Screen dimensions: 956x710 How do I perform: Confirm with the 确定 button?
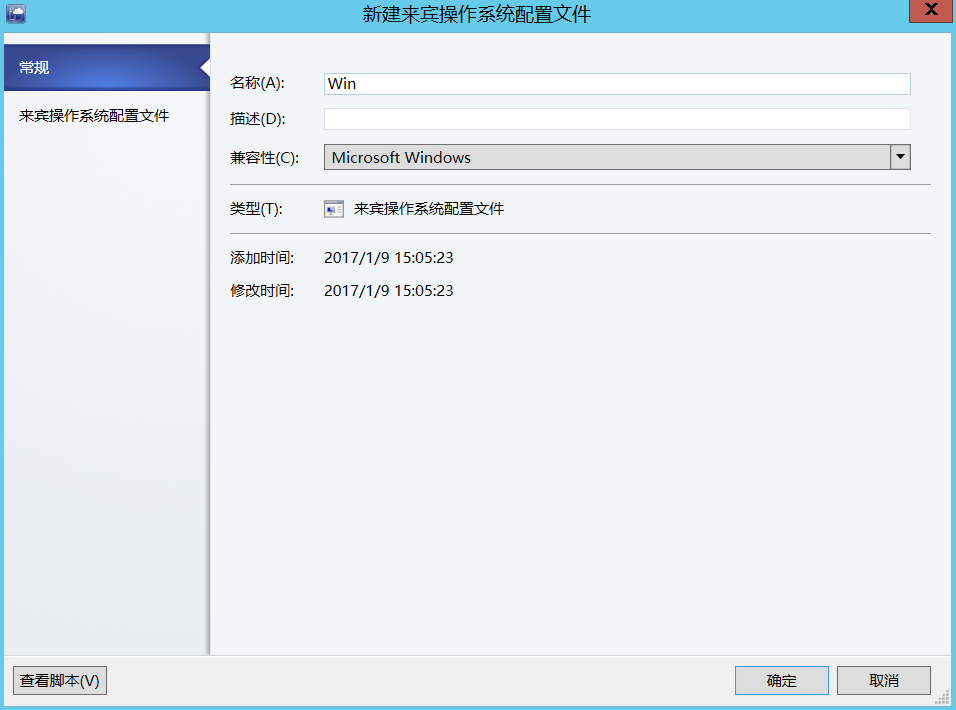pyautogui.click(x=782, y=680)
